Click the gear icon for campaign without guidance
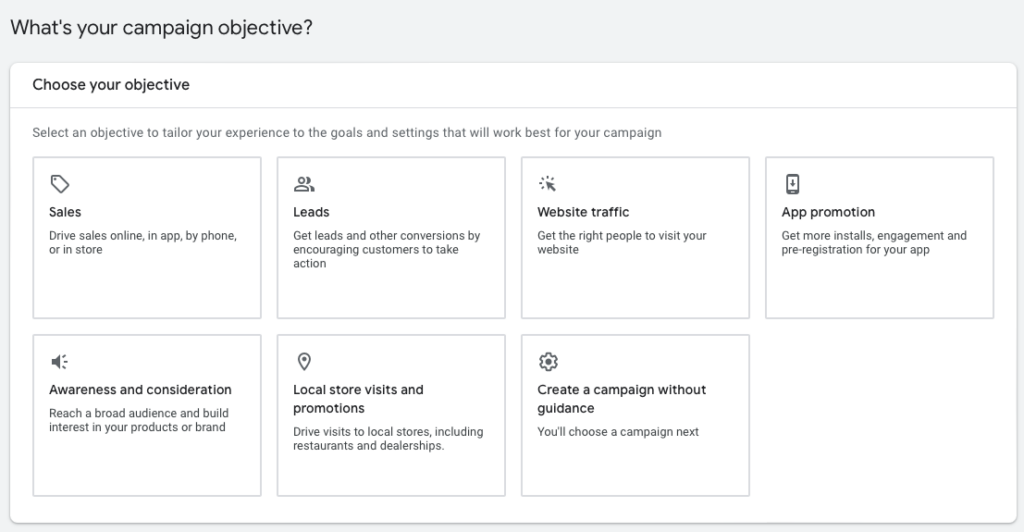 click(548, 362)
